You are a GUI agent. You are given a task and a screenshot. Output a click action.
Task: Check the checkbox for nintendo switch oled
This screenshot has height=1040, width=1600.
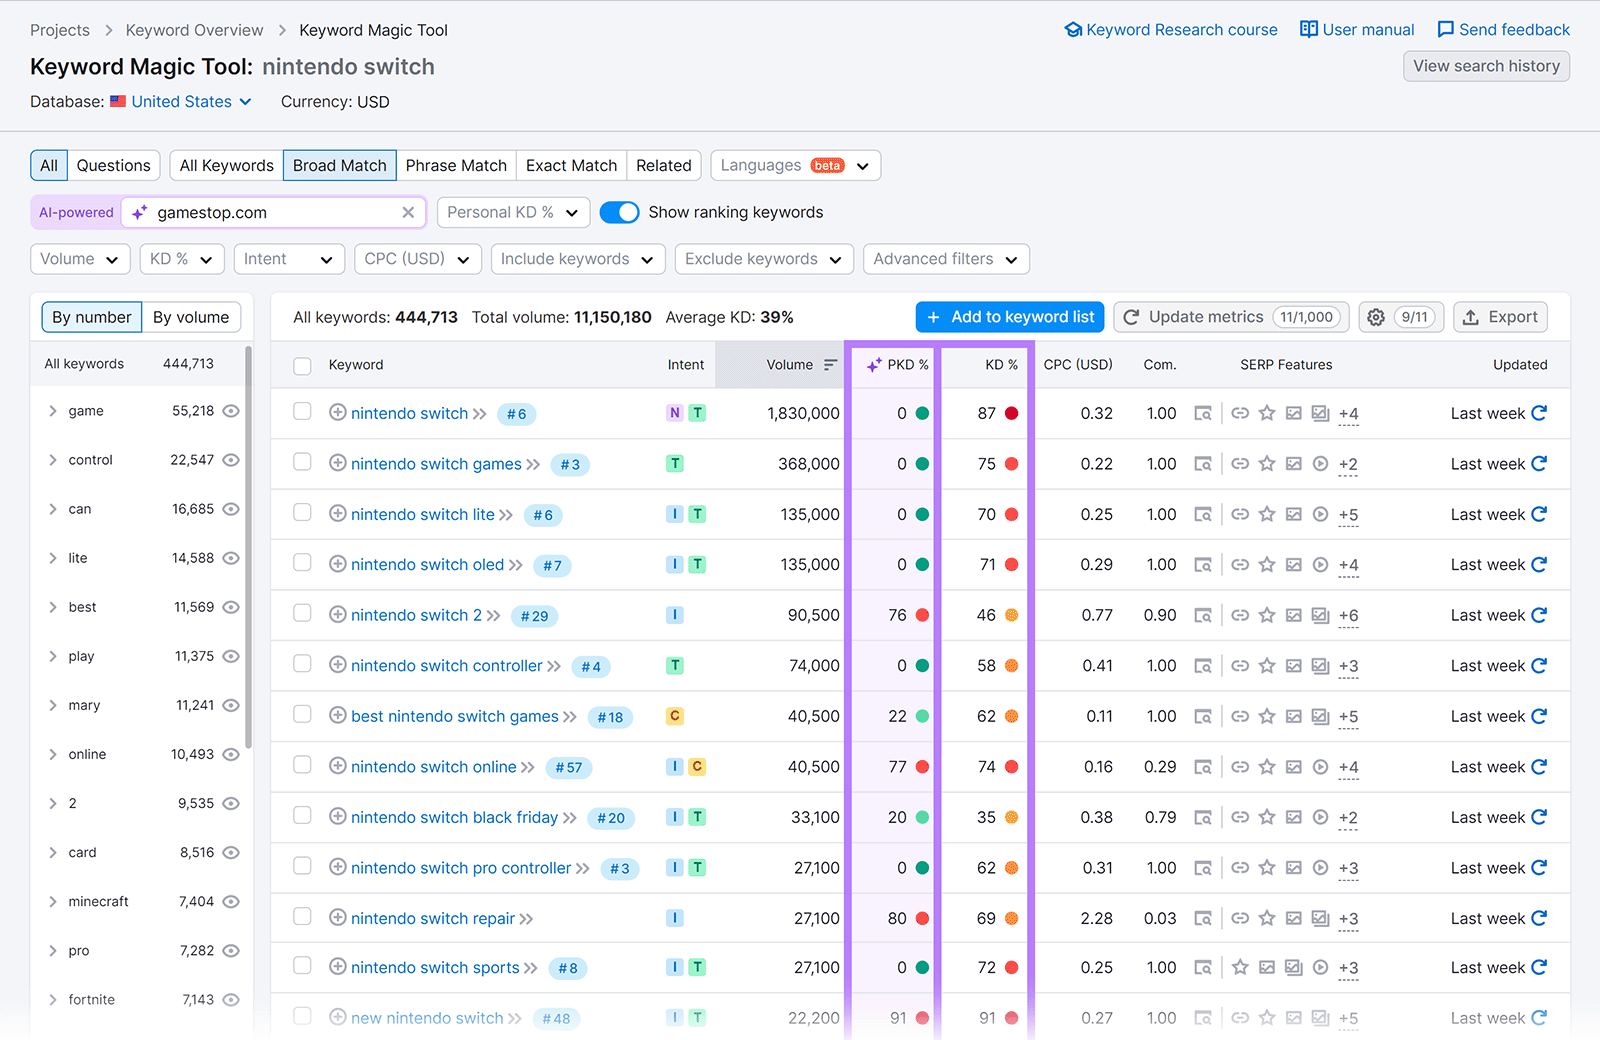click(302, 564)
